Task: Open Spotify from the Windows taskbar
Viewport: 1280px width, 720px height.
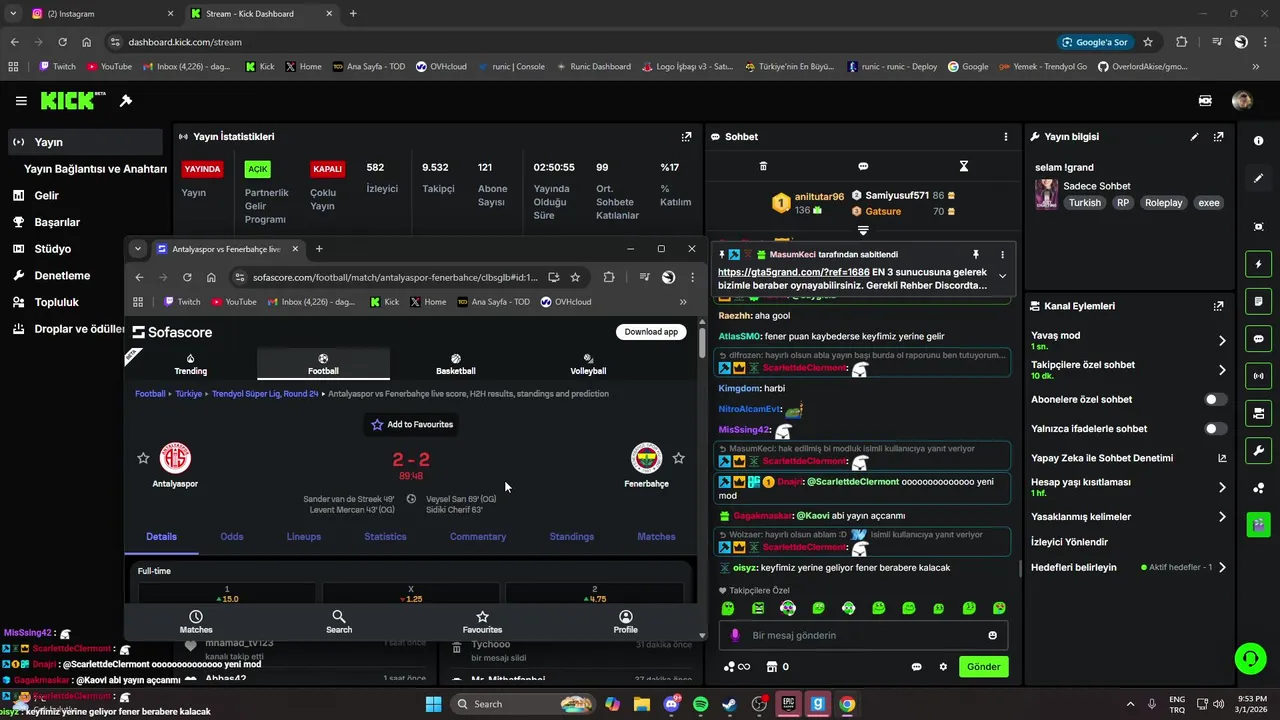Action: click(701, 704)
